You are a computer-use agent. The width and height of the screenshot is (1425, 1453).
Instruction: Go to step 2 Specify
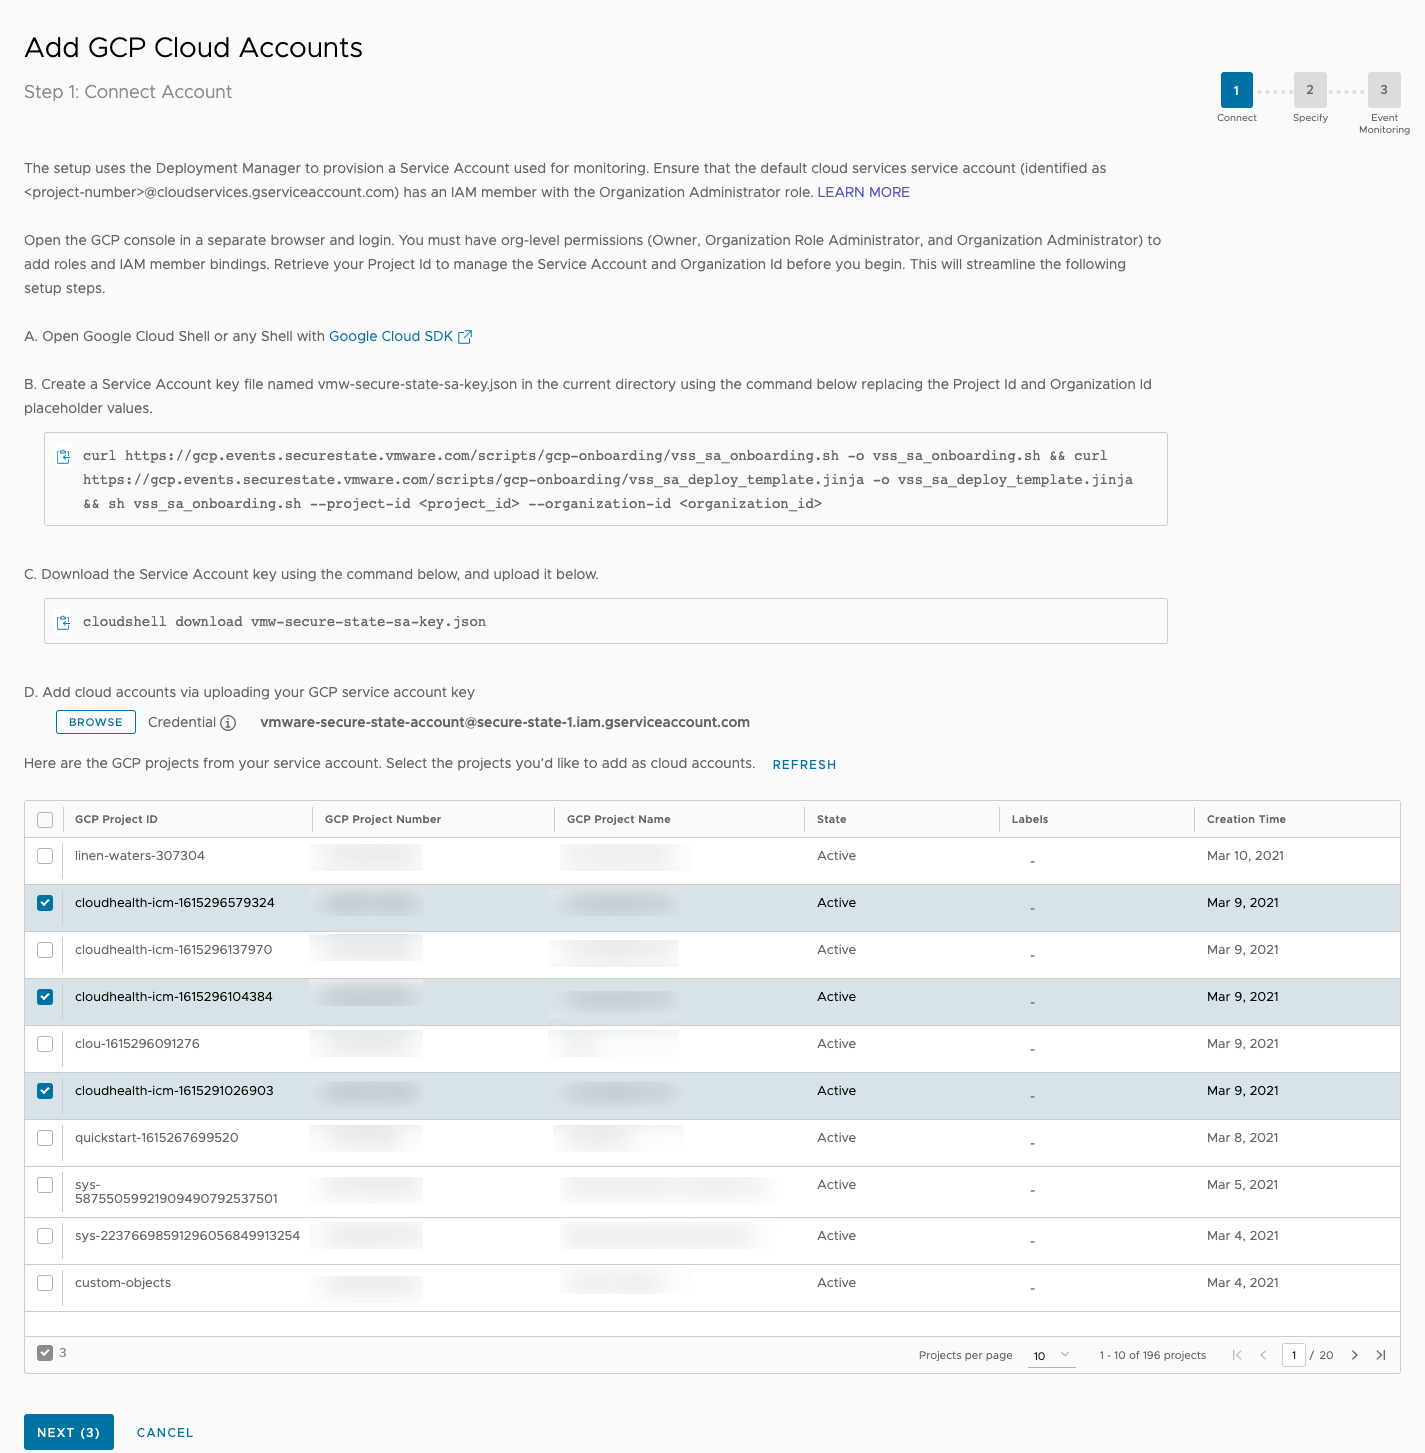[x=1310, y=89]
